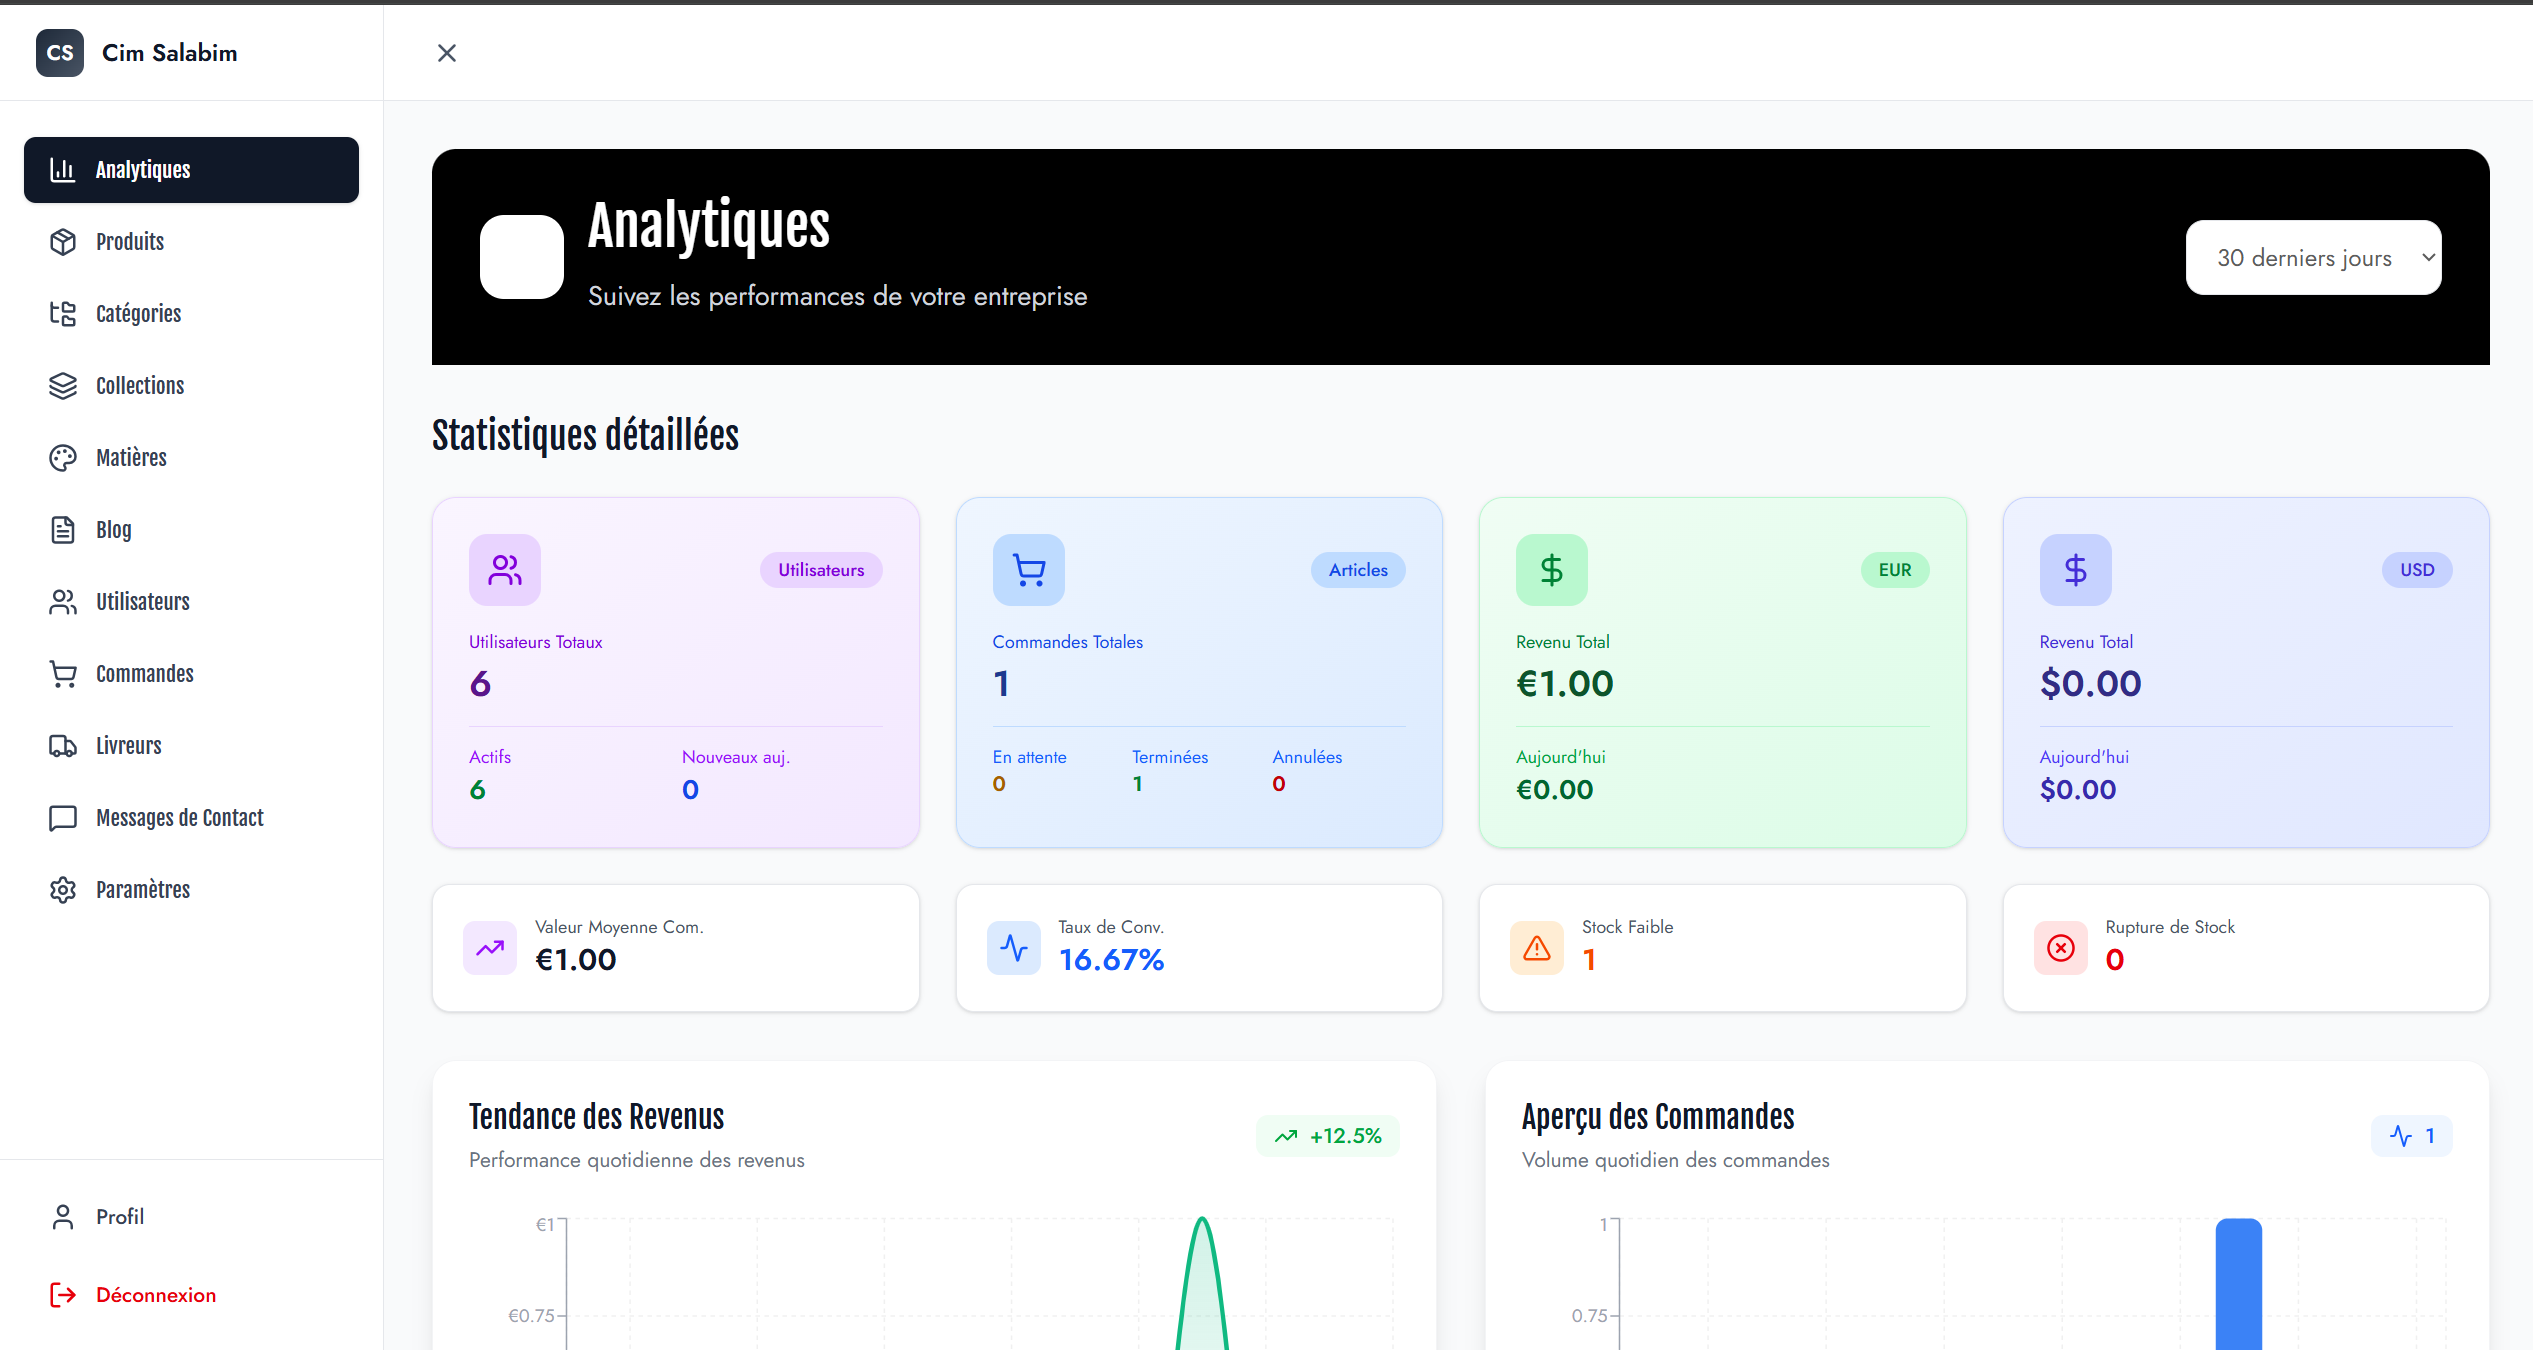Switch to the Blog section

pyautogui.click(x=63, y=529)
